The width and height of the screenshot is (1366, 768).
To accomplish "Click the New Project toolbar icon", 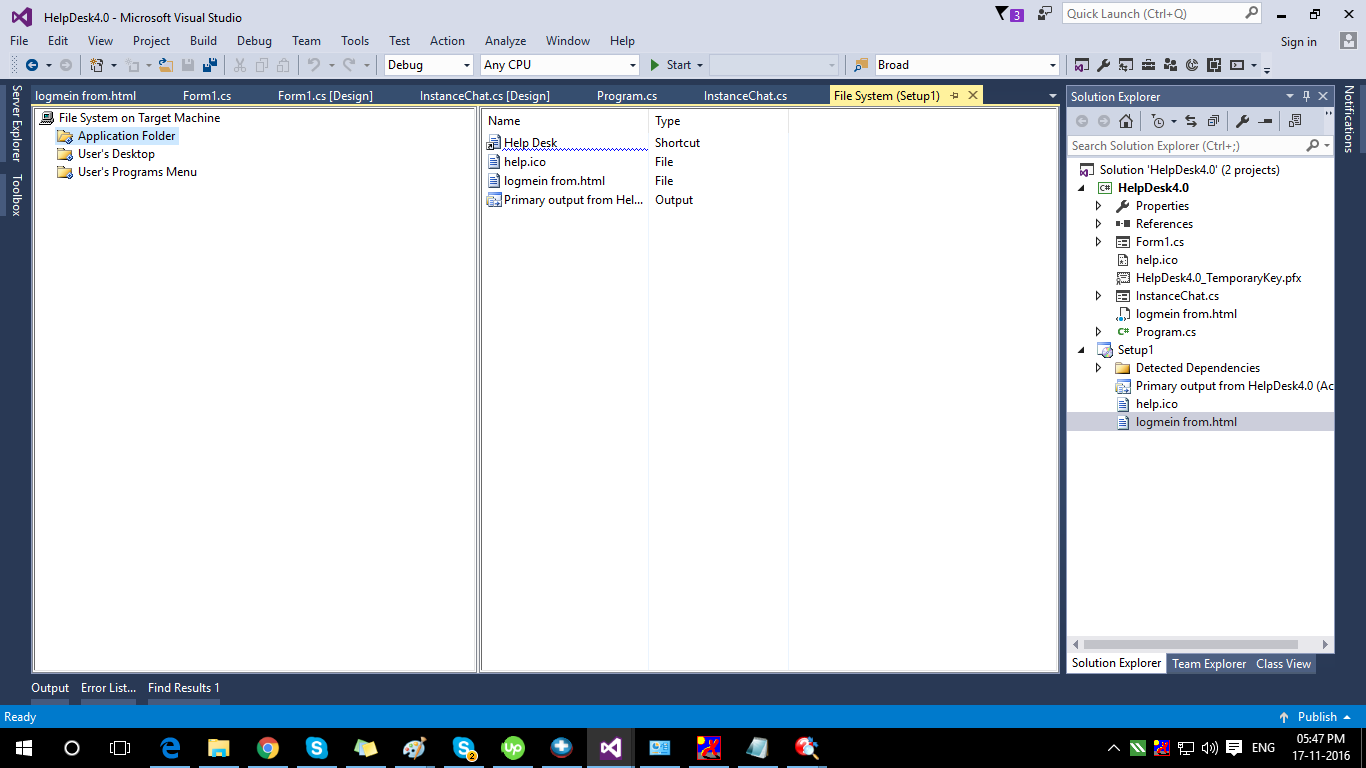I will click(x=96, y=65).
